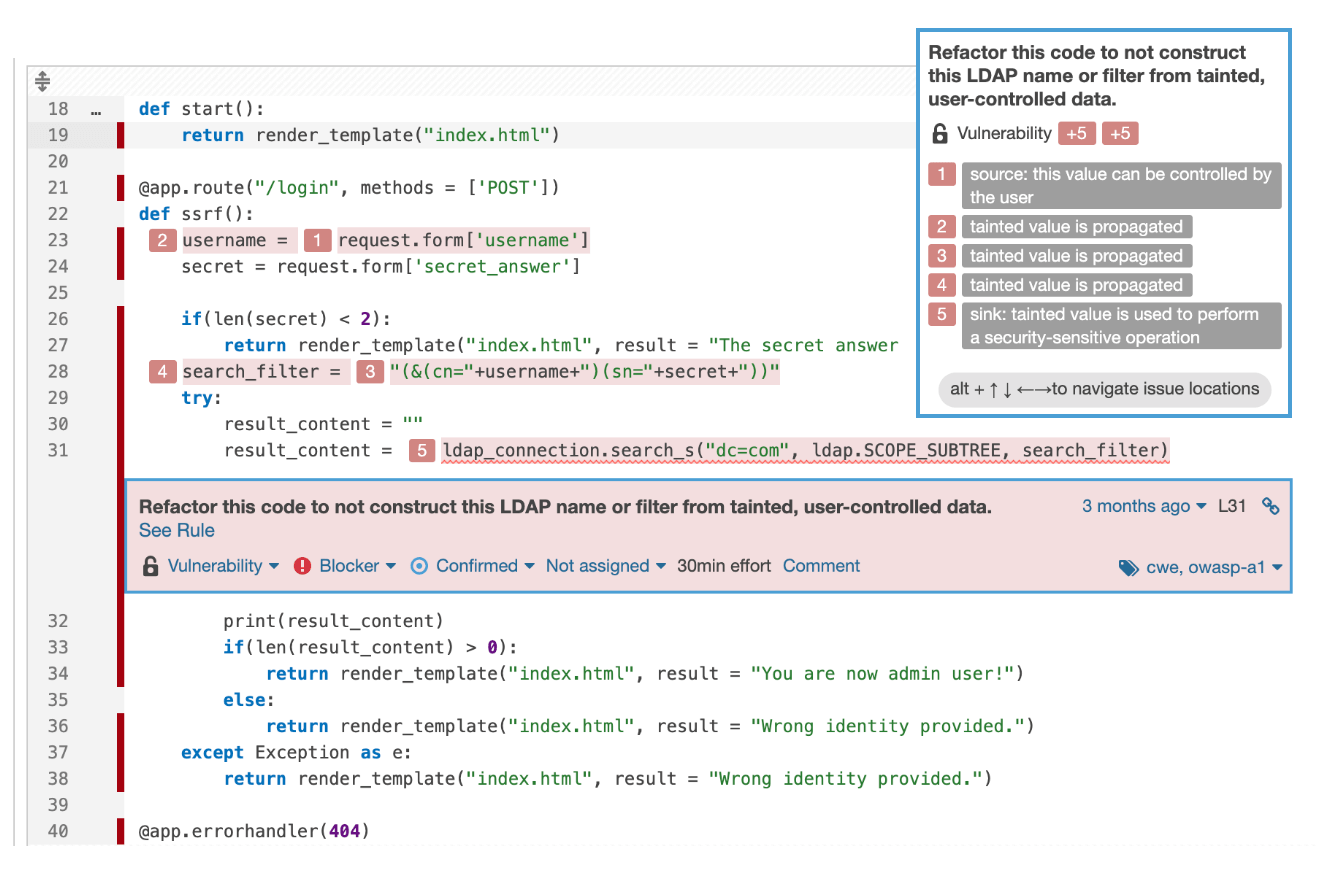Click the ellipsis next to line 18

click(x=96, y=109)
